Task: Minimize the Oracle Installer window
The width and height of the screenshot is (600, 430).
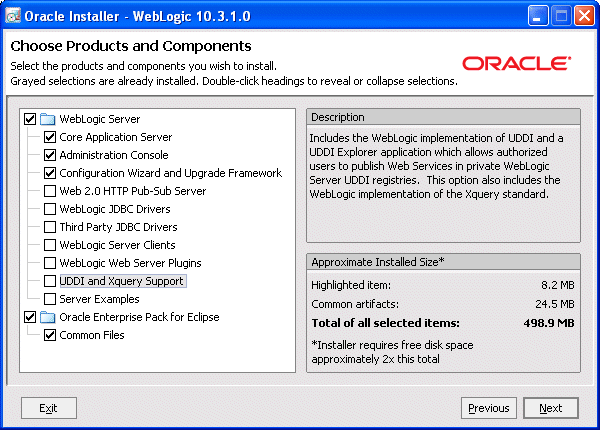Action: 538,16
